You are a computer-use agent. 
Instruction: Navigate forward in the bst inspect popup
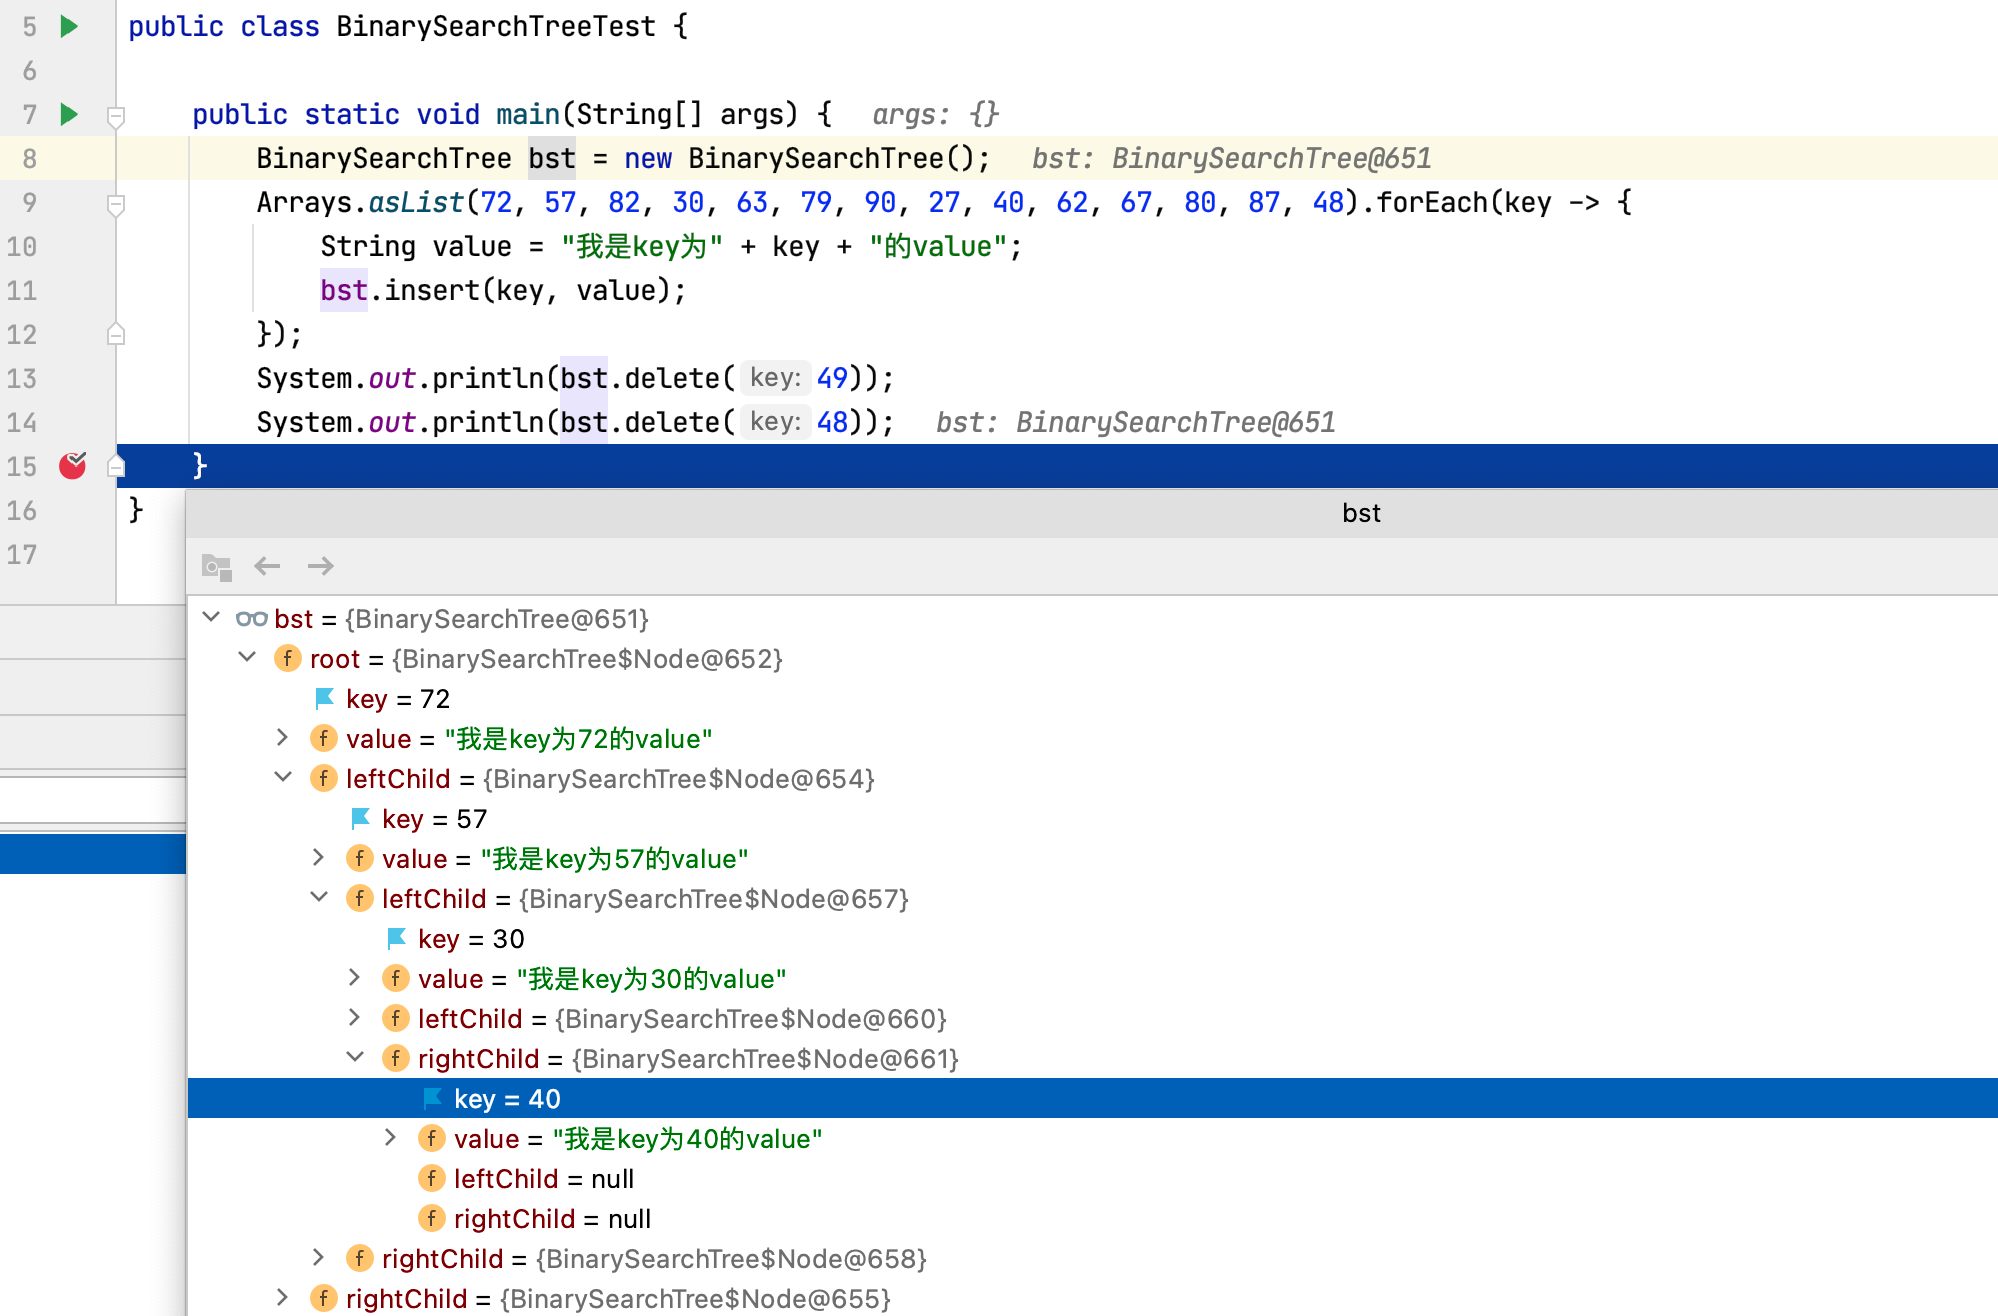(320, 567)
